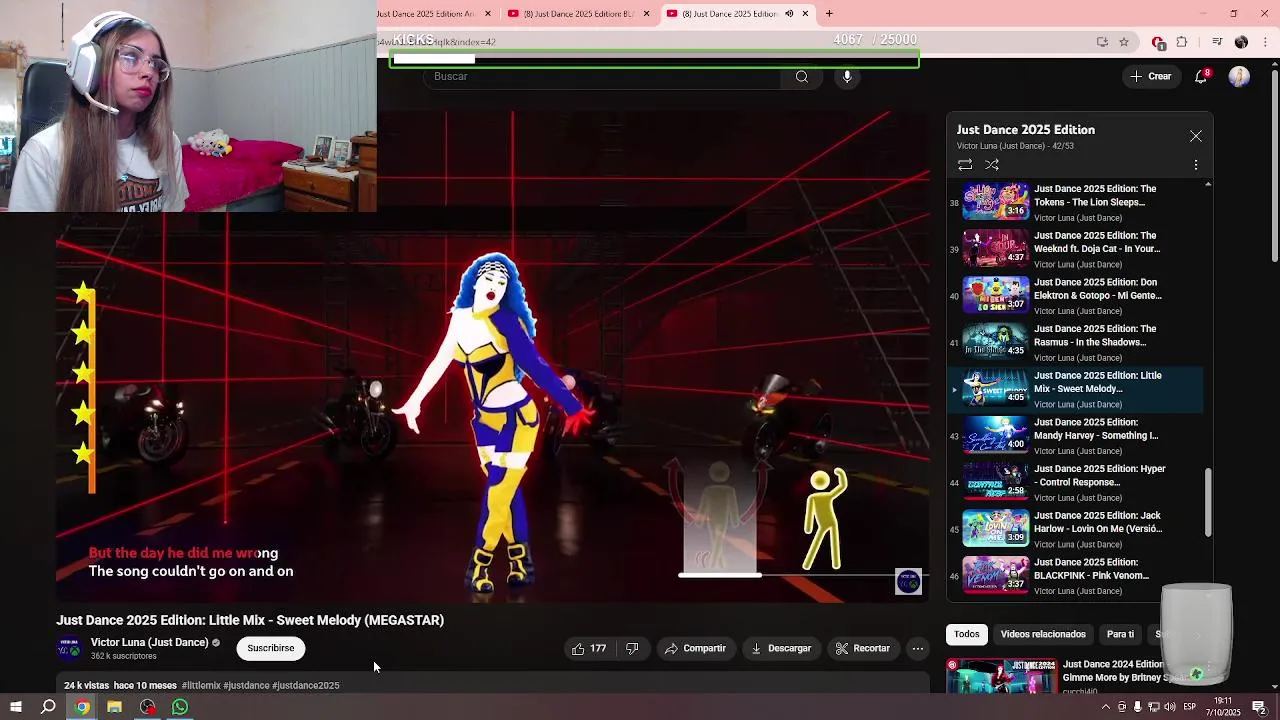Viewport: 1280px width, 720px height.
Task: Open playlist three-dot options menu
Action: click(1196, 164)
